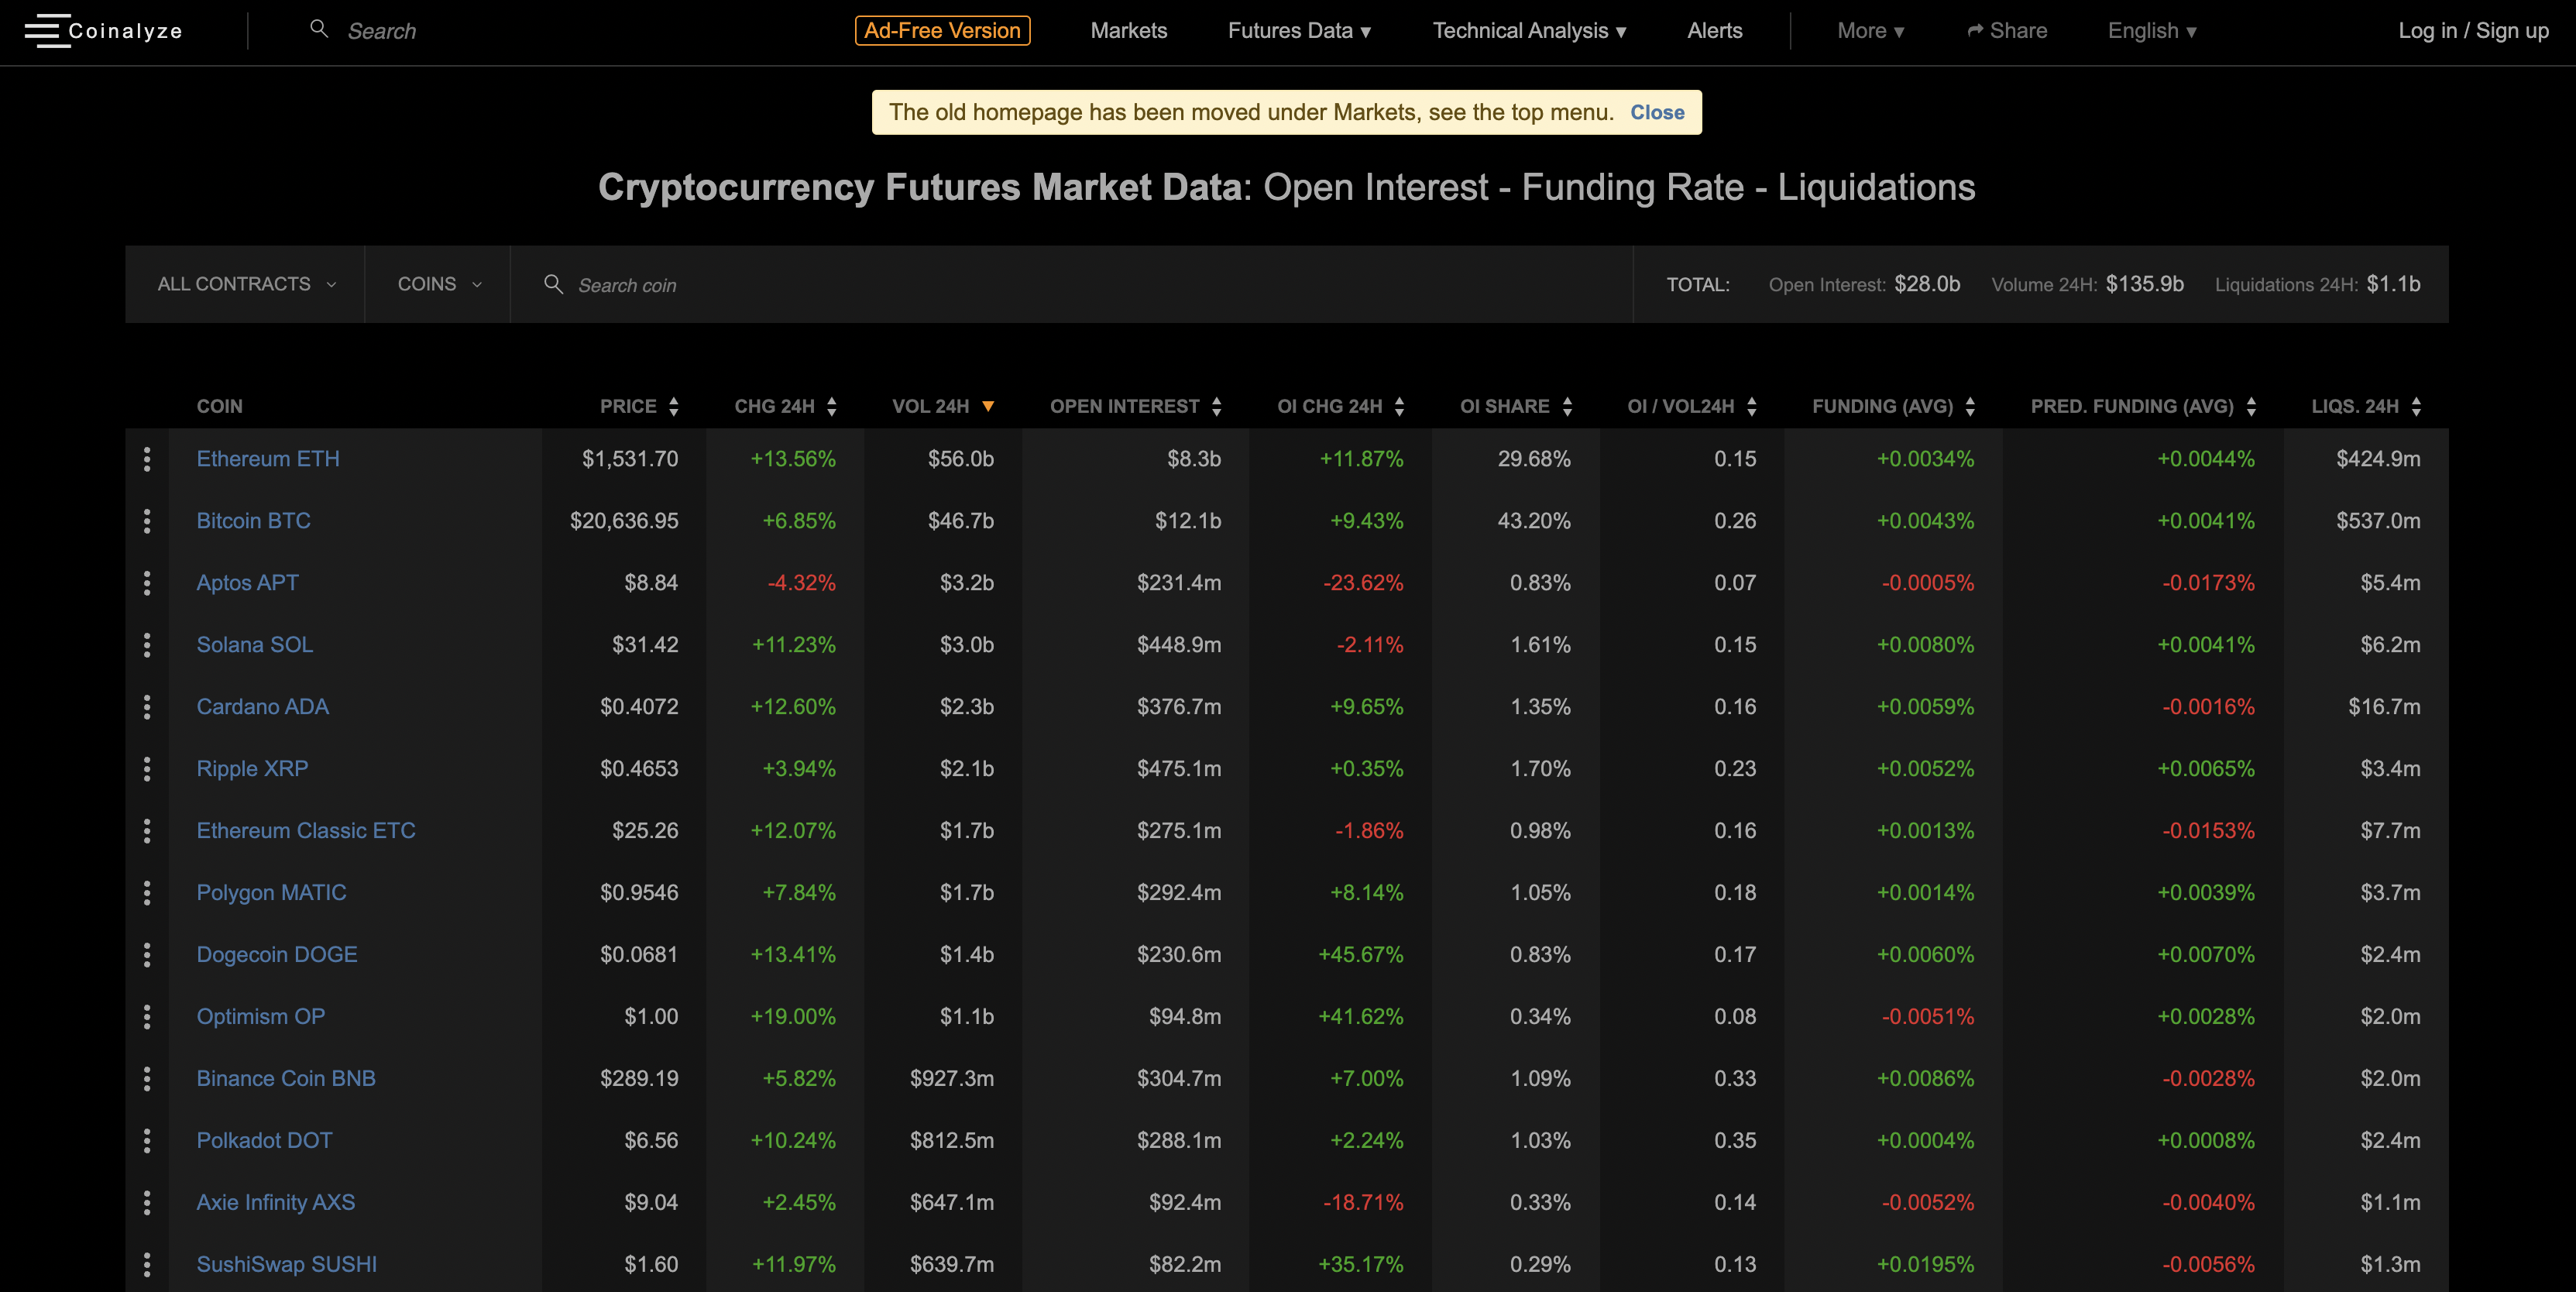The width and height of the screenshot is (2576, 1292).
Task: Close the homepage moved notice
Action: (x=1657, y=112)
